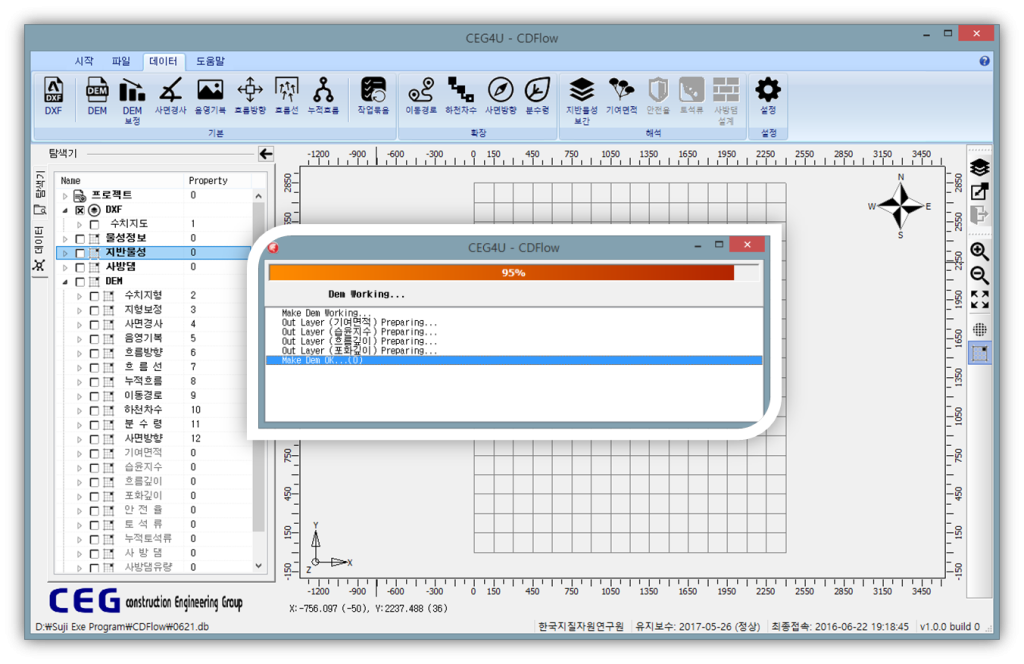Open the 작업묶음 batch task icon
This screenshot has width=1024, height=664.
(x=373, y=96)
